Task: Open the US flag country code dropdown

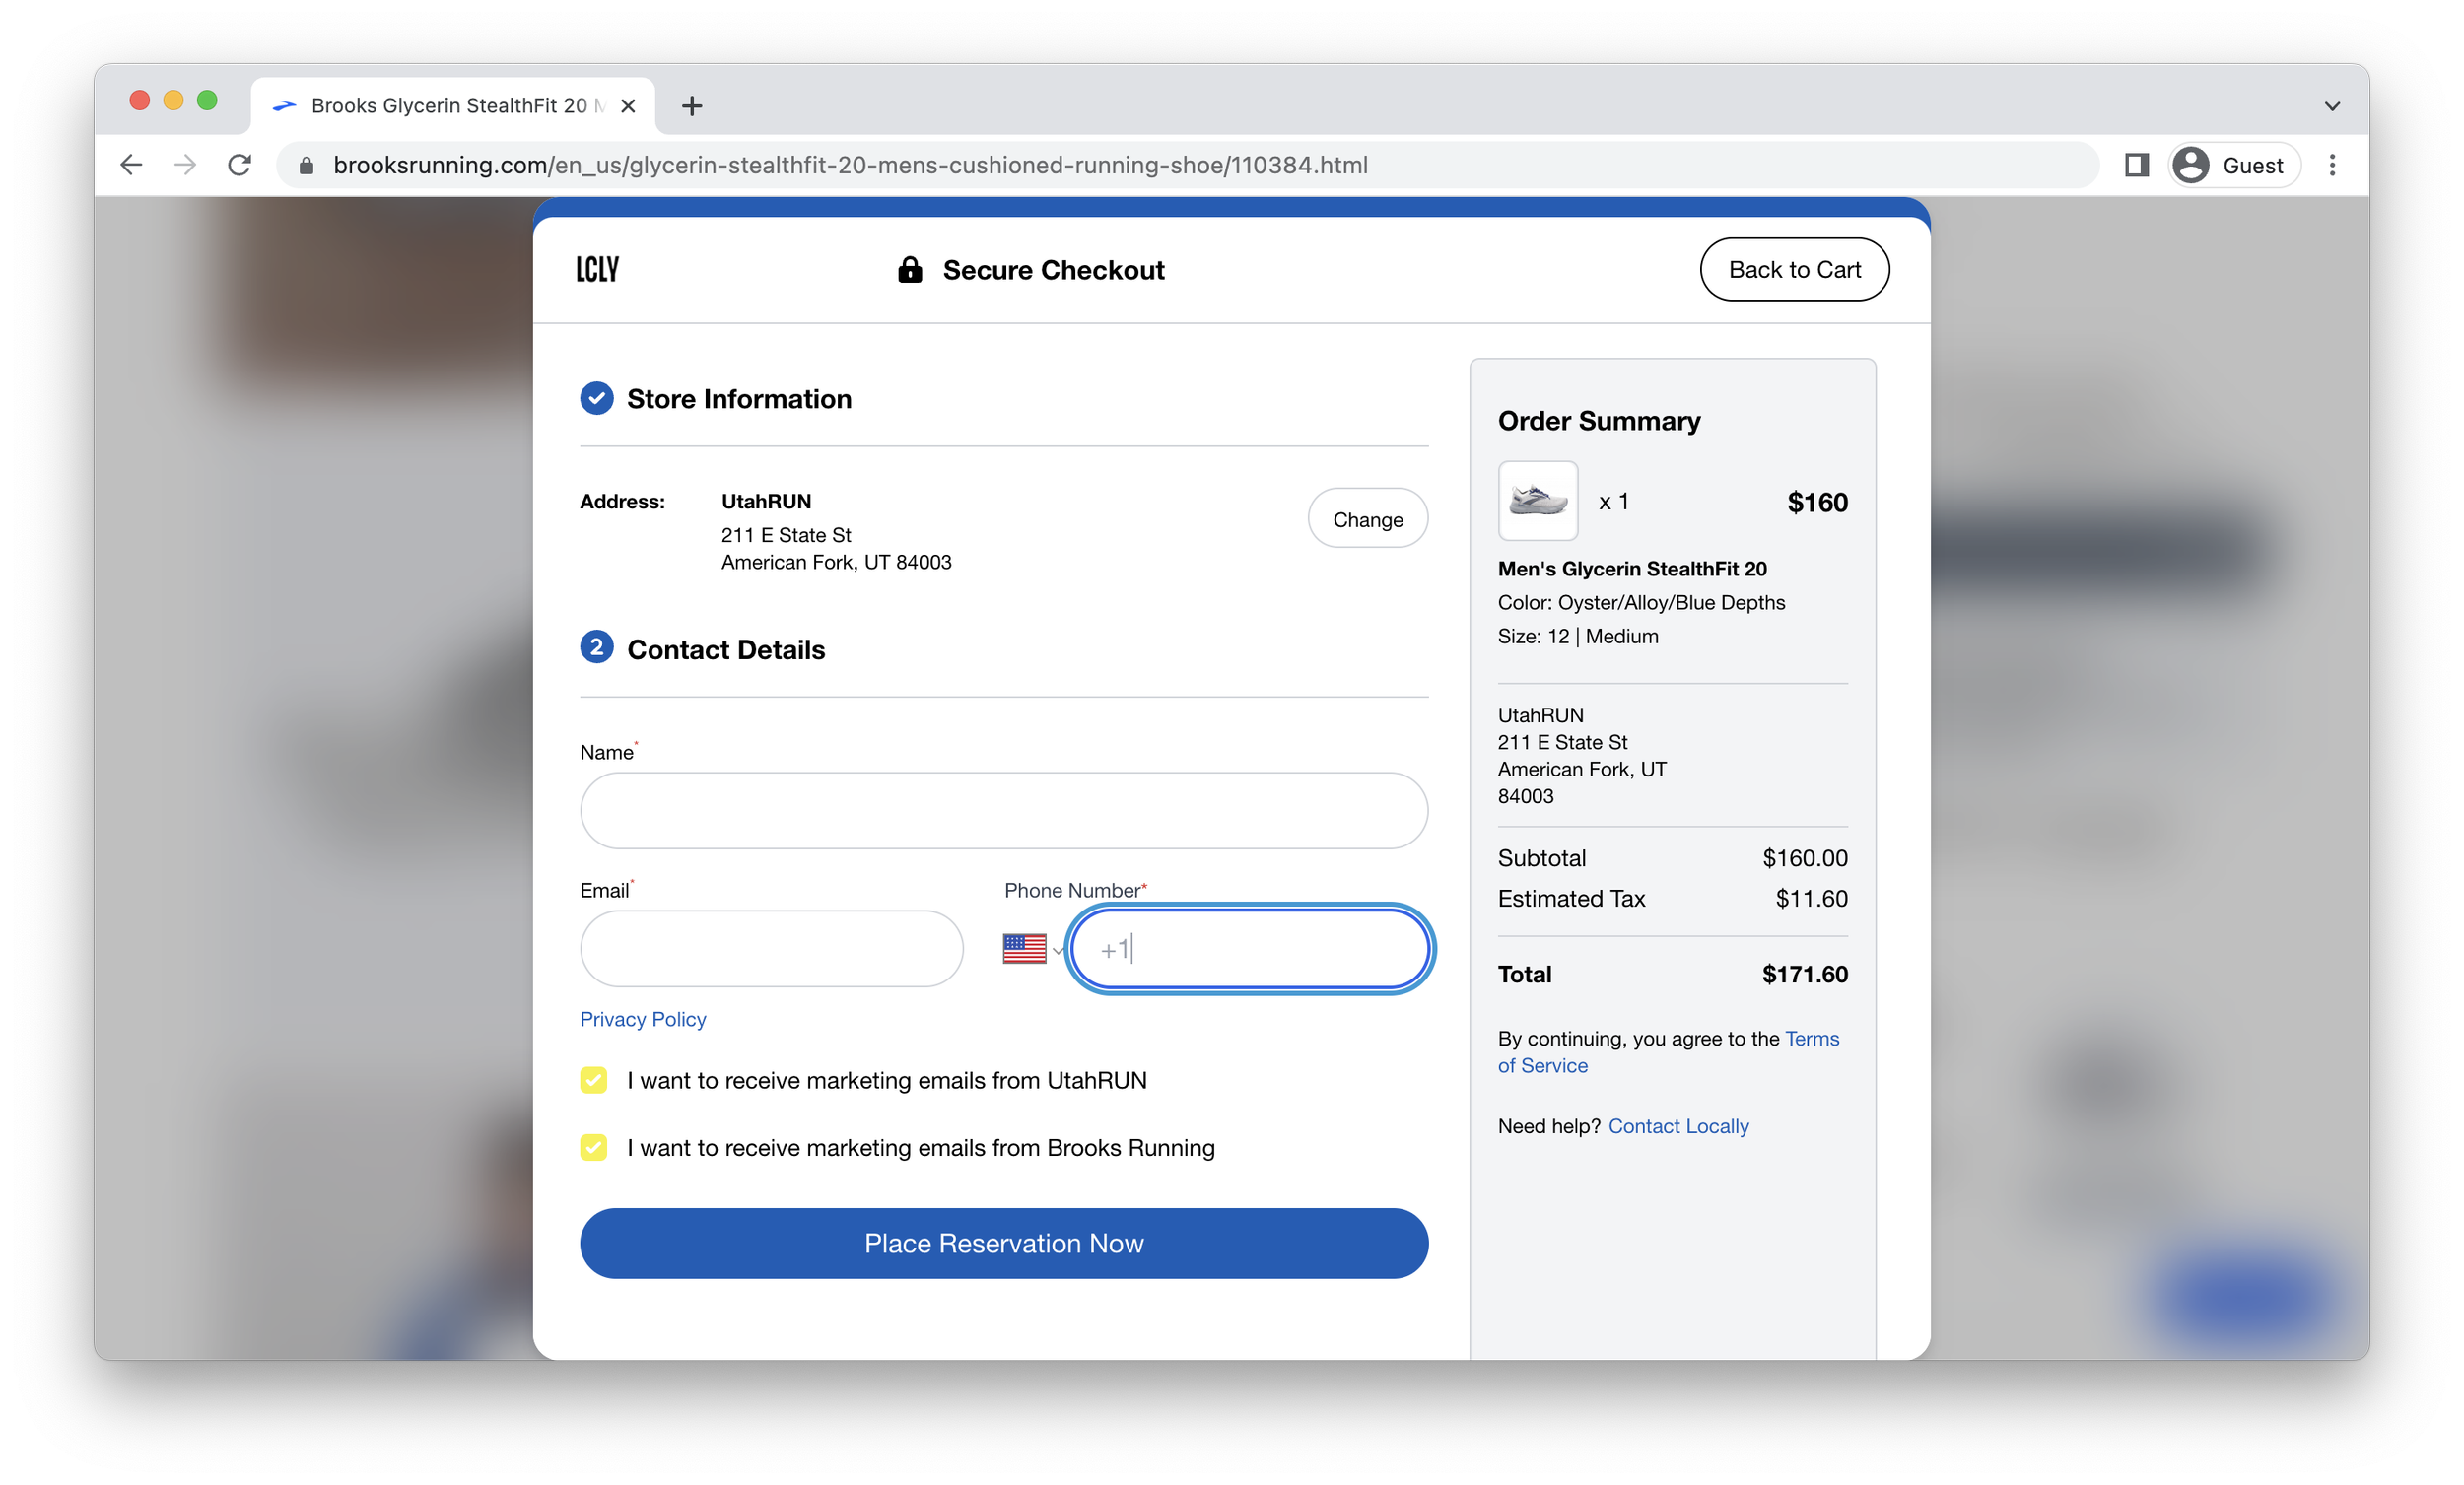Action: 1032,949
